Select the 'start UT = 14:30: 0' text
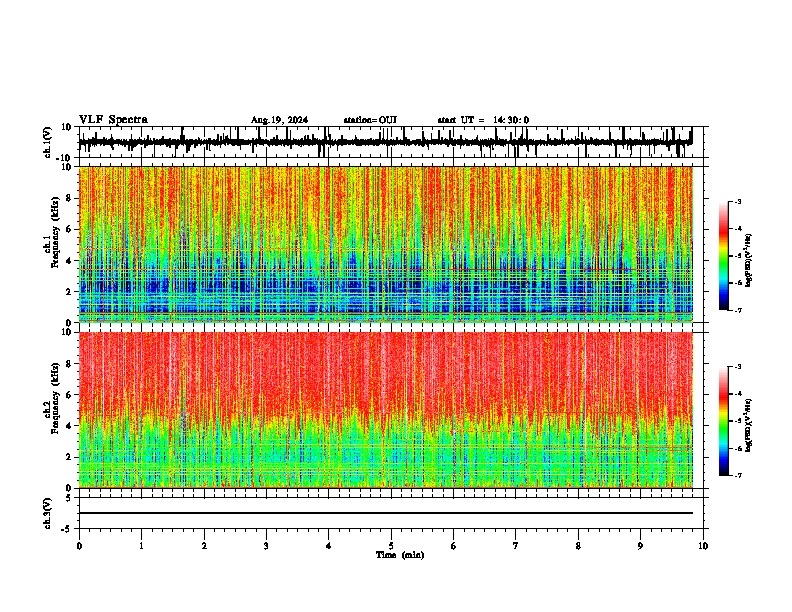Image resolution: width=792 pixels, height=612 pixels. (x=483, y=120)
